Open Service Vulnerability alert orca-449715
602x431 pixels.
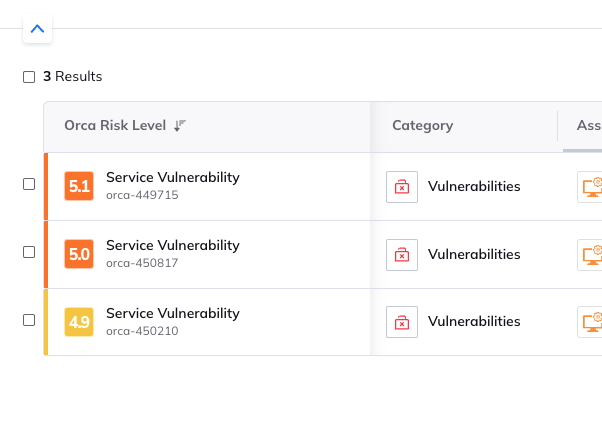pyautogui.click(x=172, y=178)
